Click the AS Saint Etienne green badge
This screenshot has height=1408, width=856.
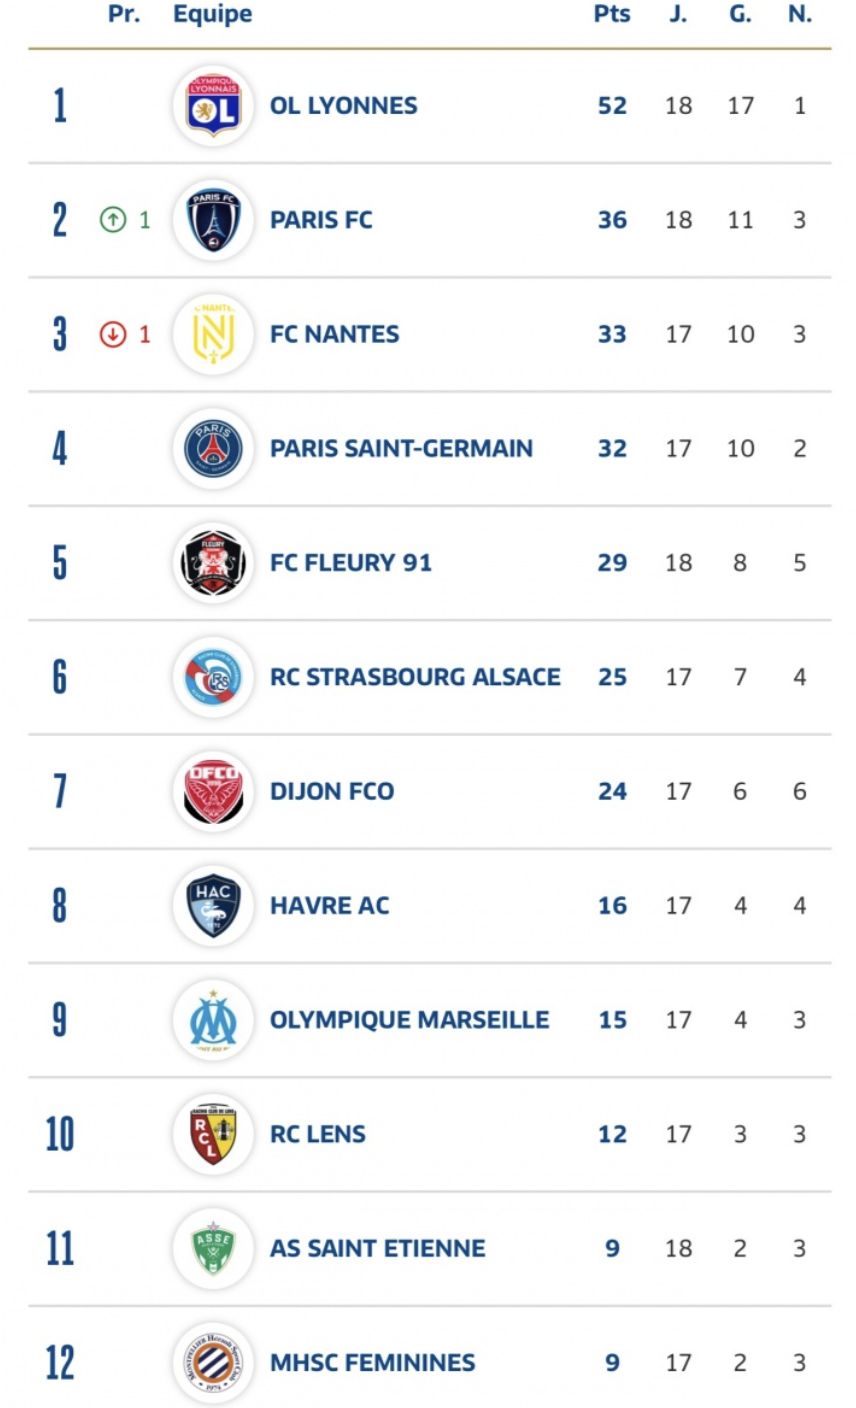click(213, 1248)
